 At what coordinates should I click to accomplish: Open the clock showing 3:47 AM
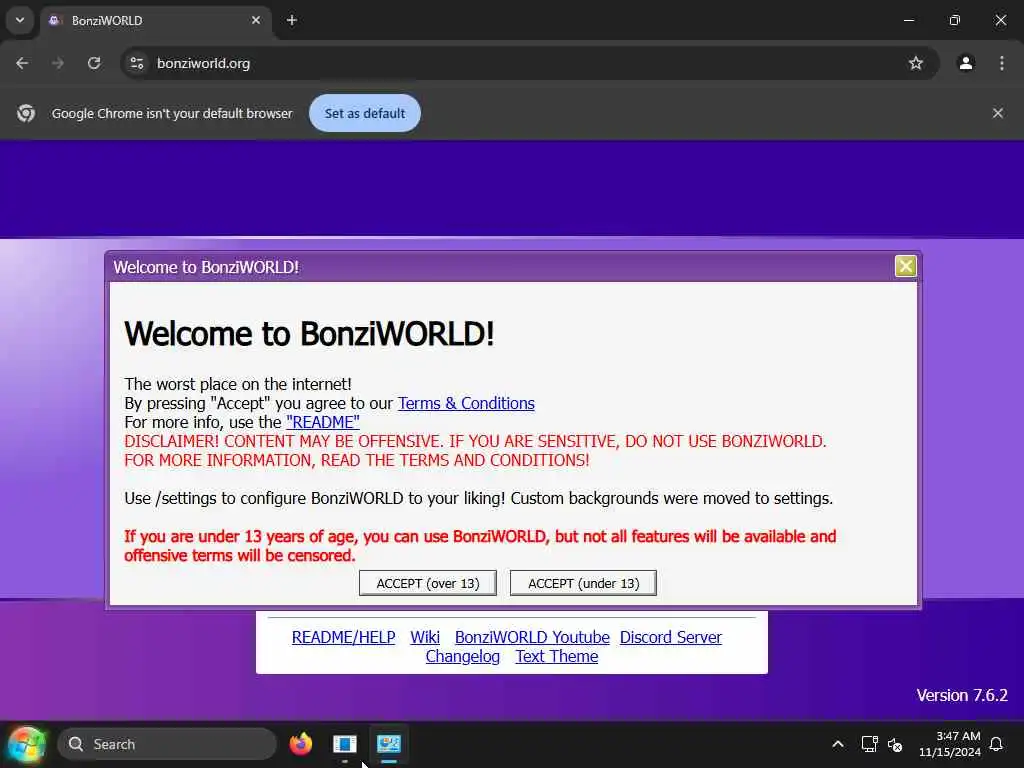point(950,744)
